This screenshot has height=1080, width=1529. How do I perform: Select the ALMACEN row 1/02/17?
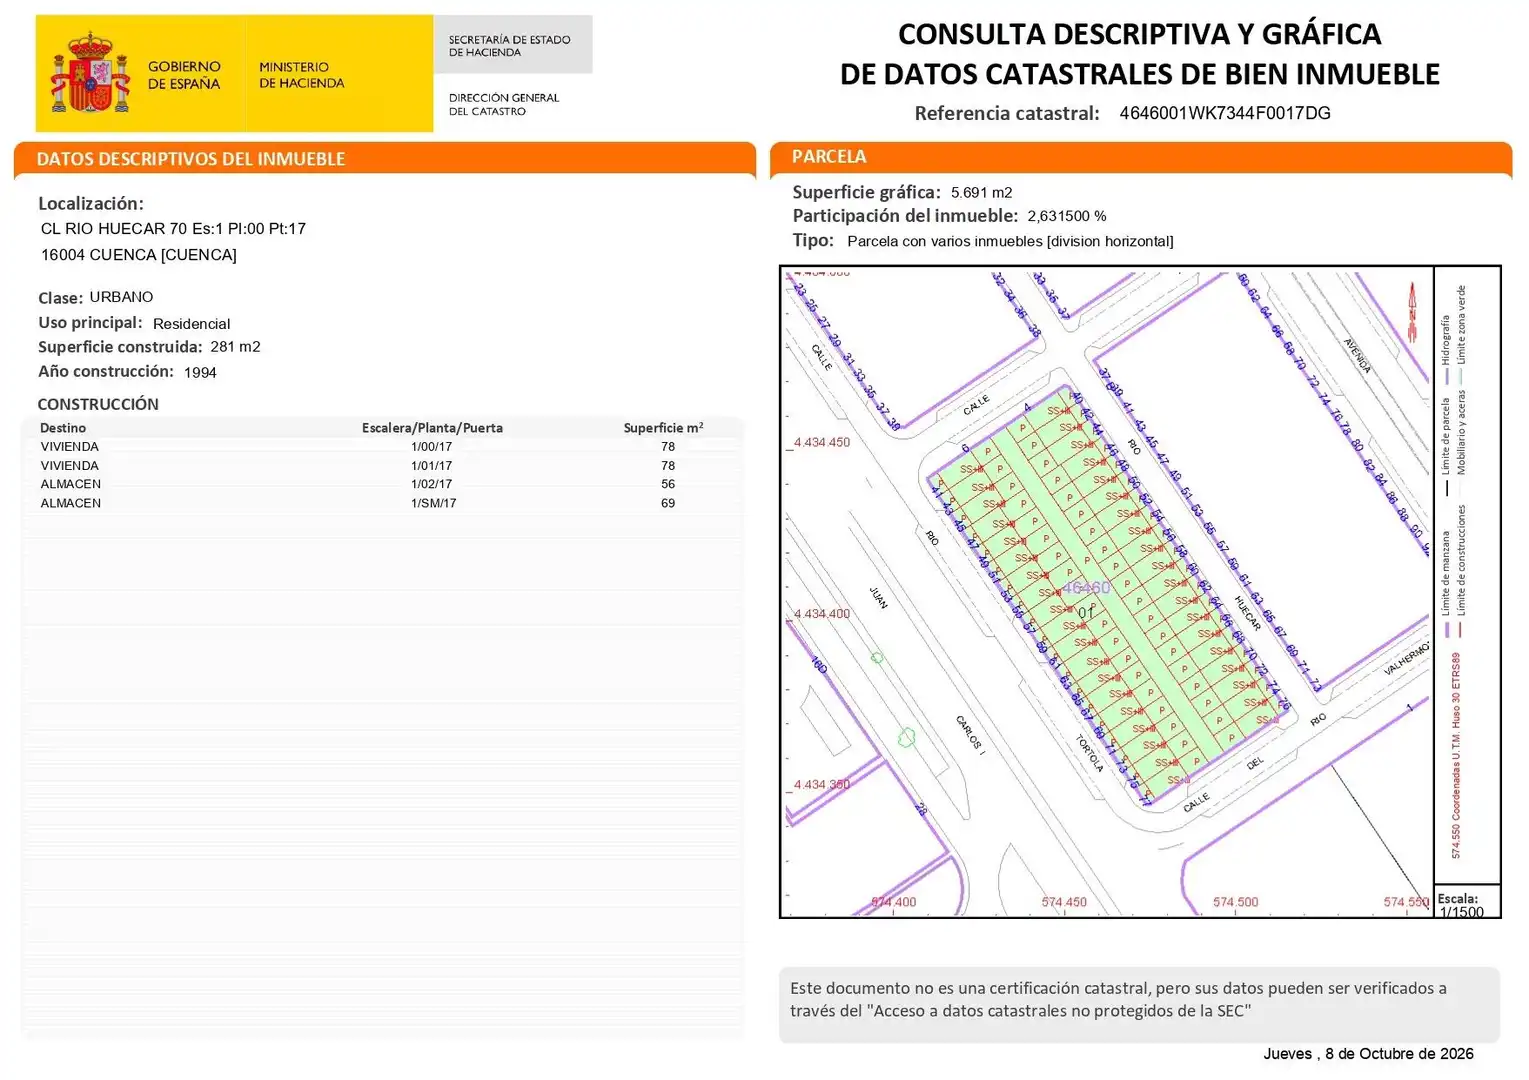pos(381,484)
